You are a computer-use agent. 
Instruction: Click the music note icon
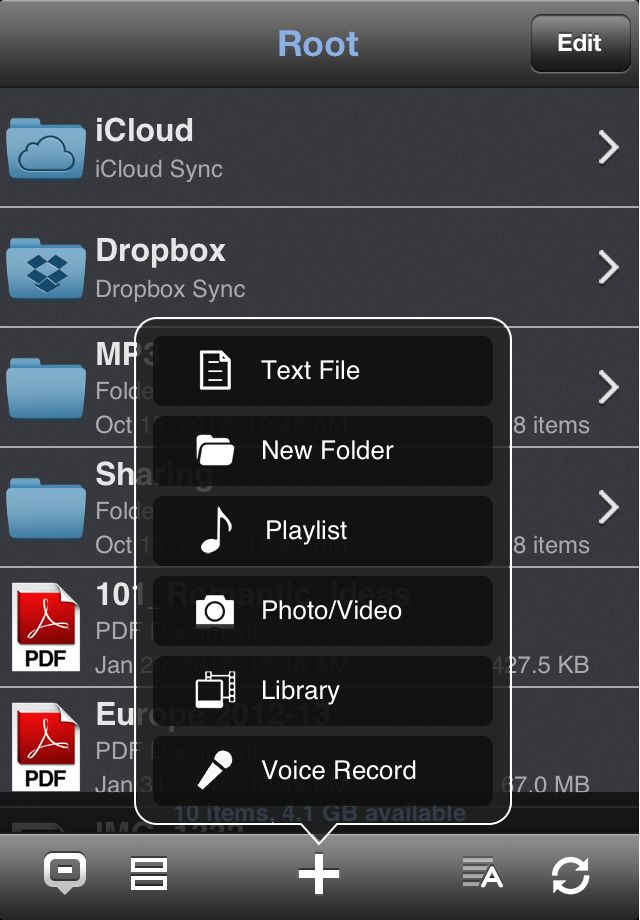pos(216,530)
